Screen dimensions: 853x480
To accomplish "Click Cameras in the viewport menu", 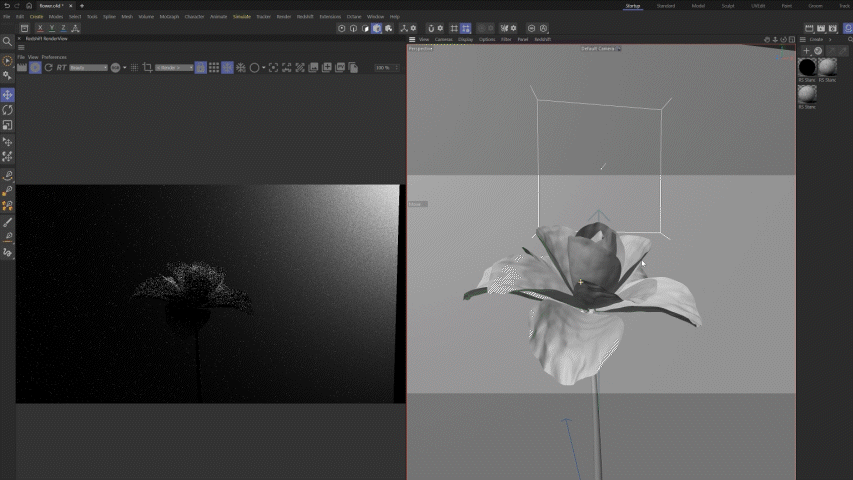I will click(x=443, y=39).
